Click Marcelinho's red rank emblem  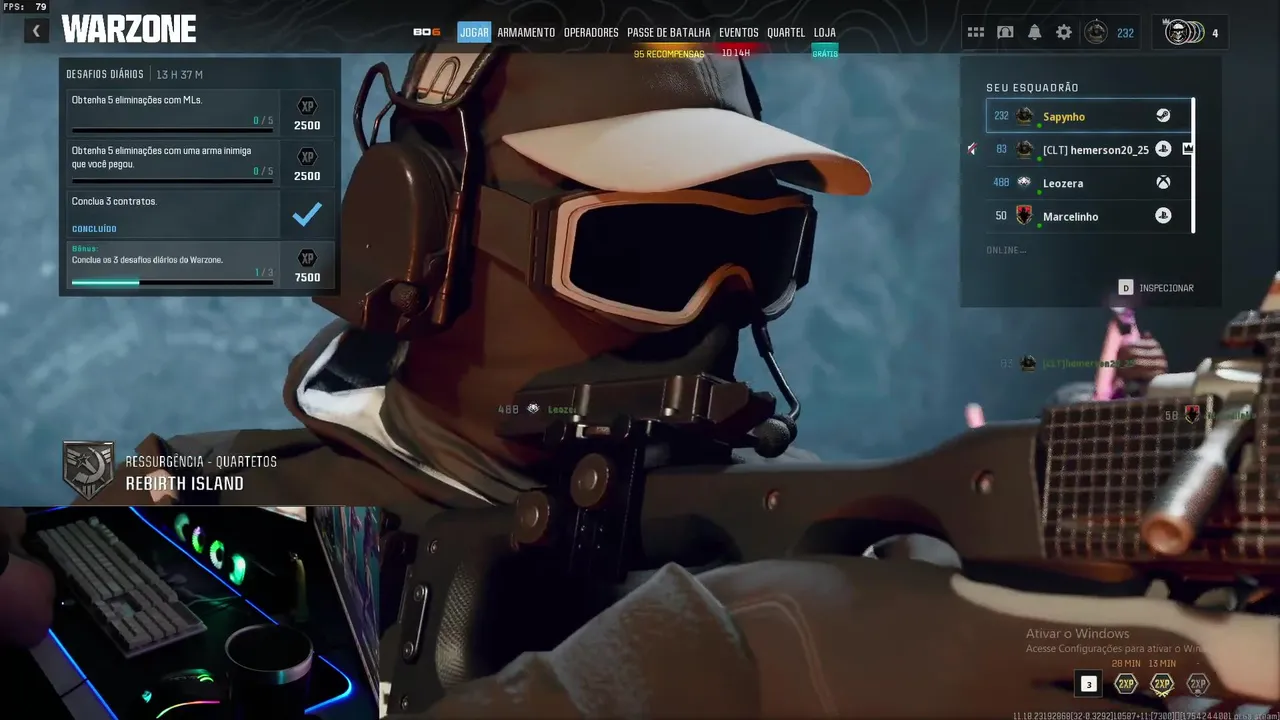(1024, 215)
